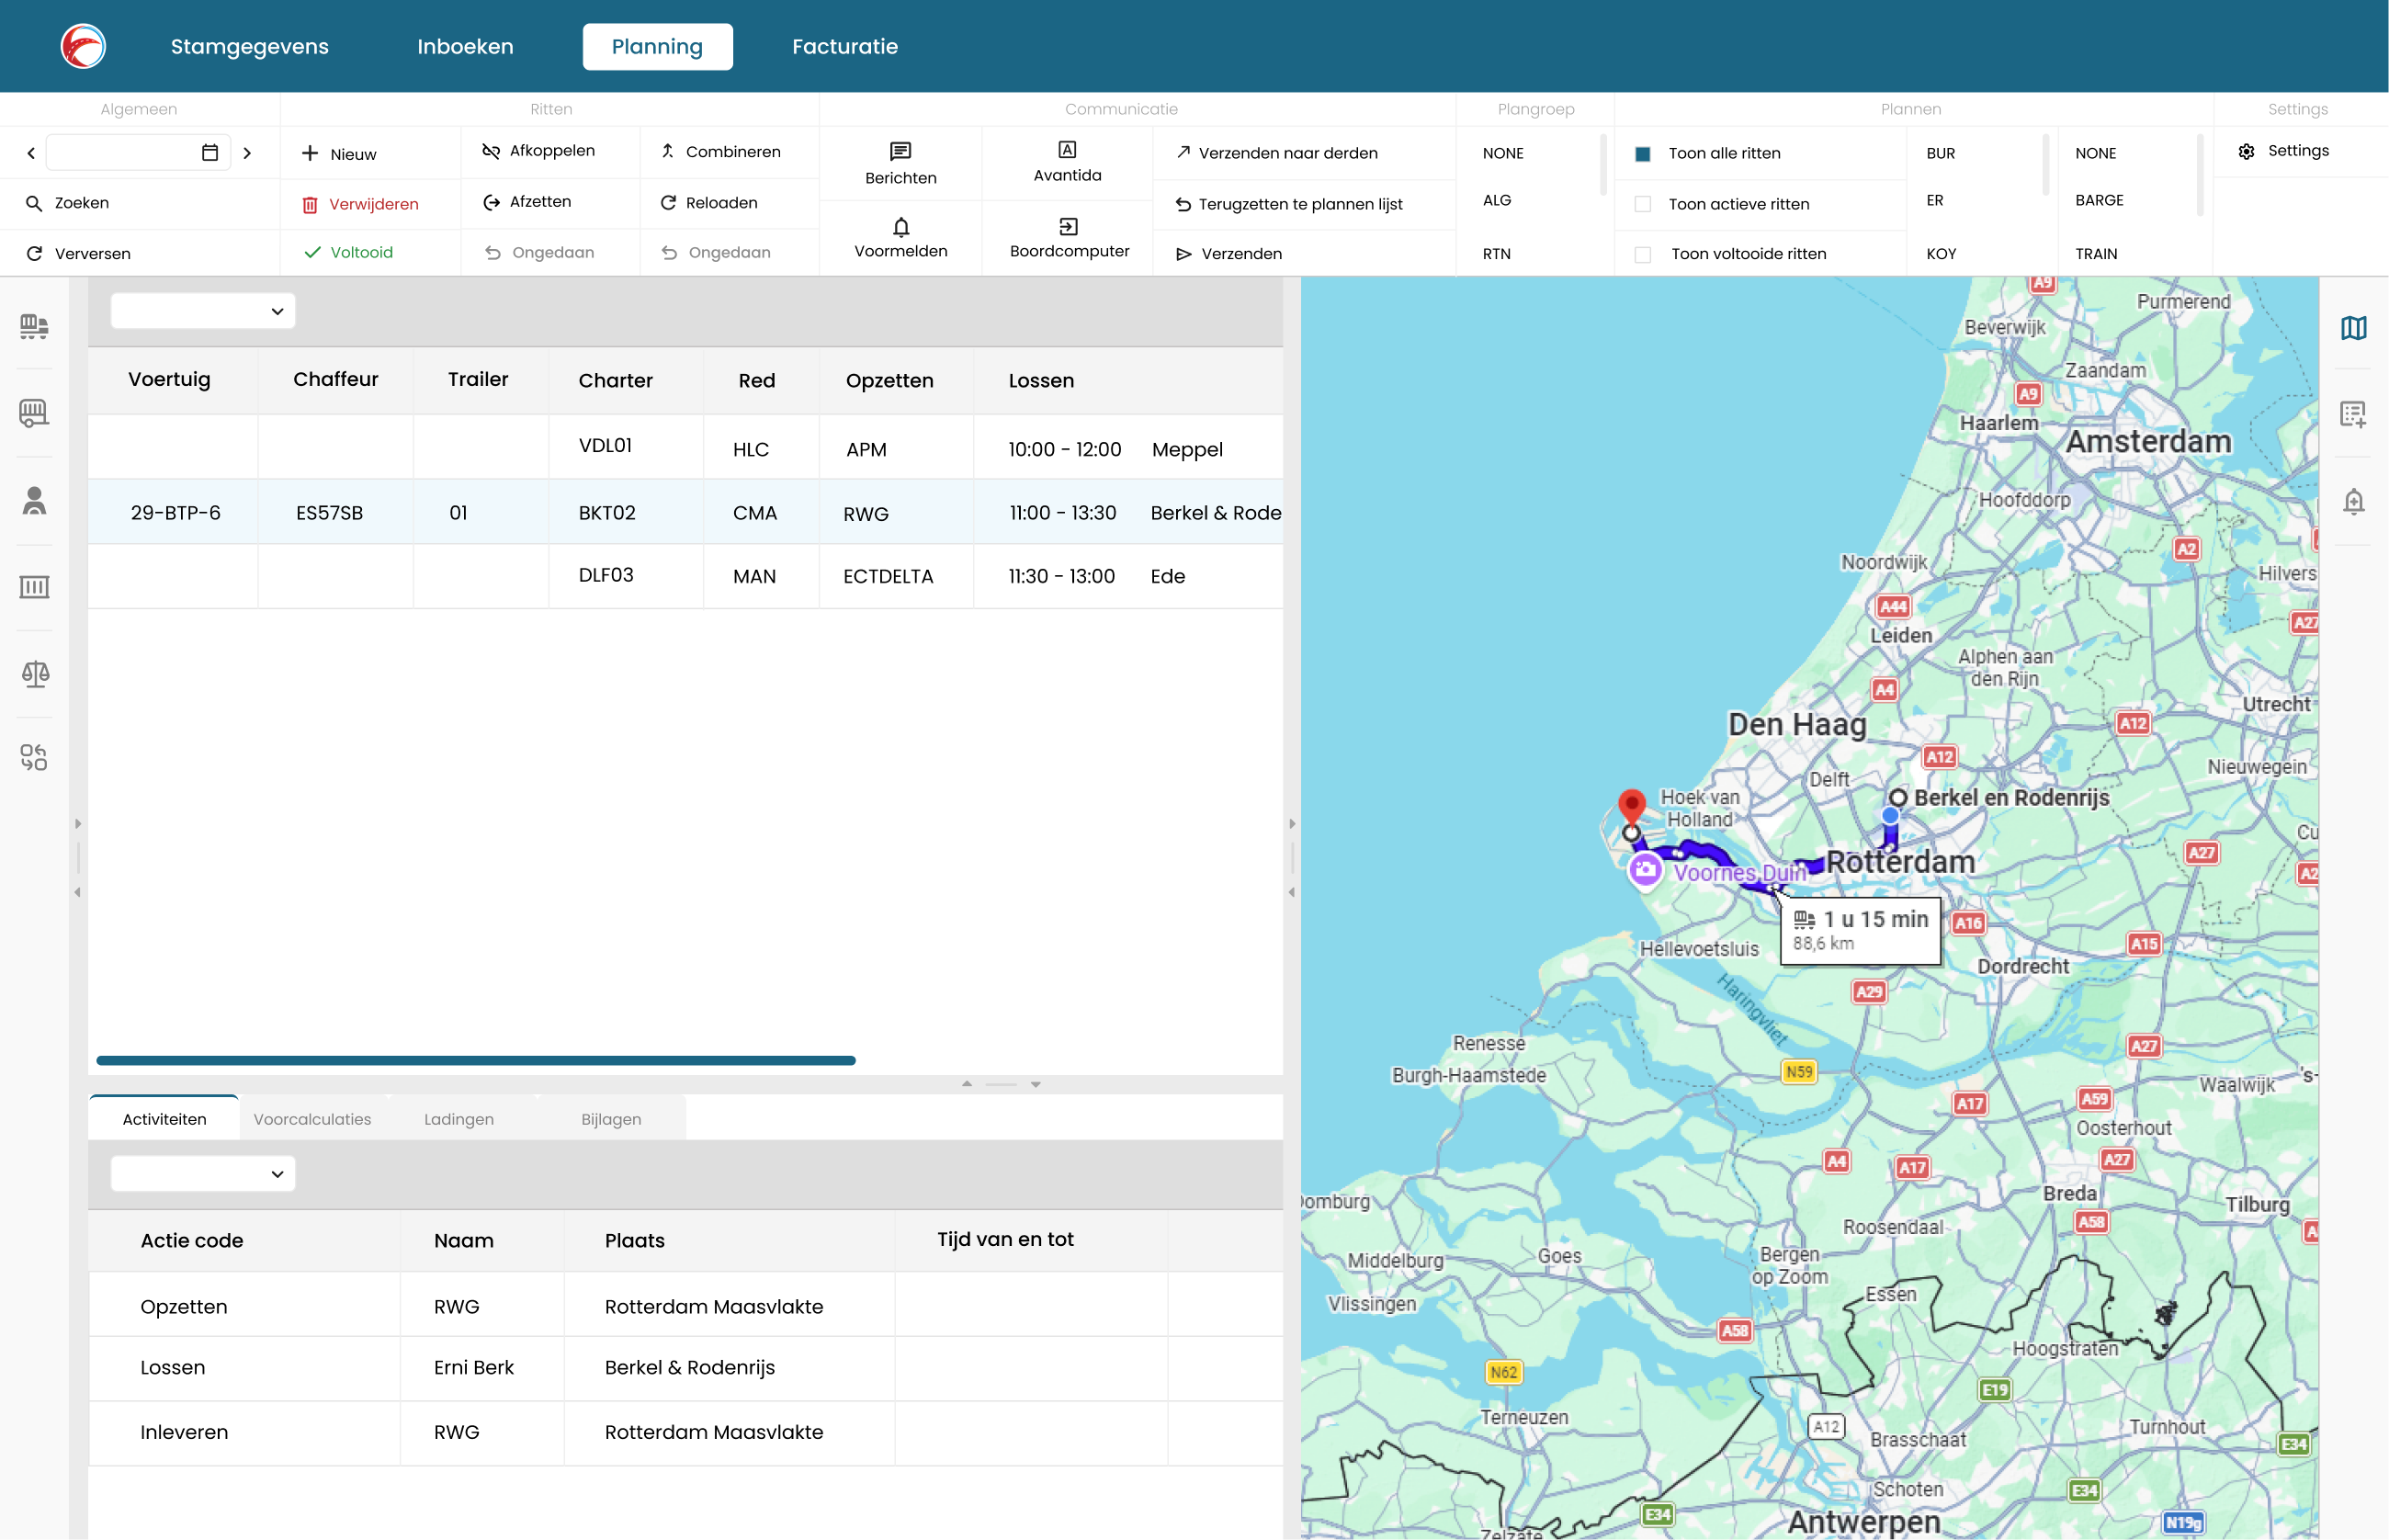Open Boordcomputer from the toolbar

(1068, 237)
